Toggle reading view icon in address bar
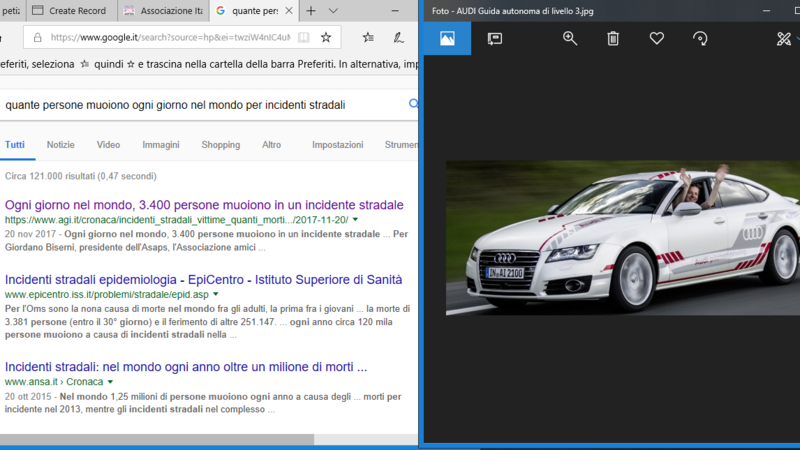 coord(304,37)
